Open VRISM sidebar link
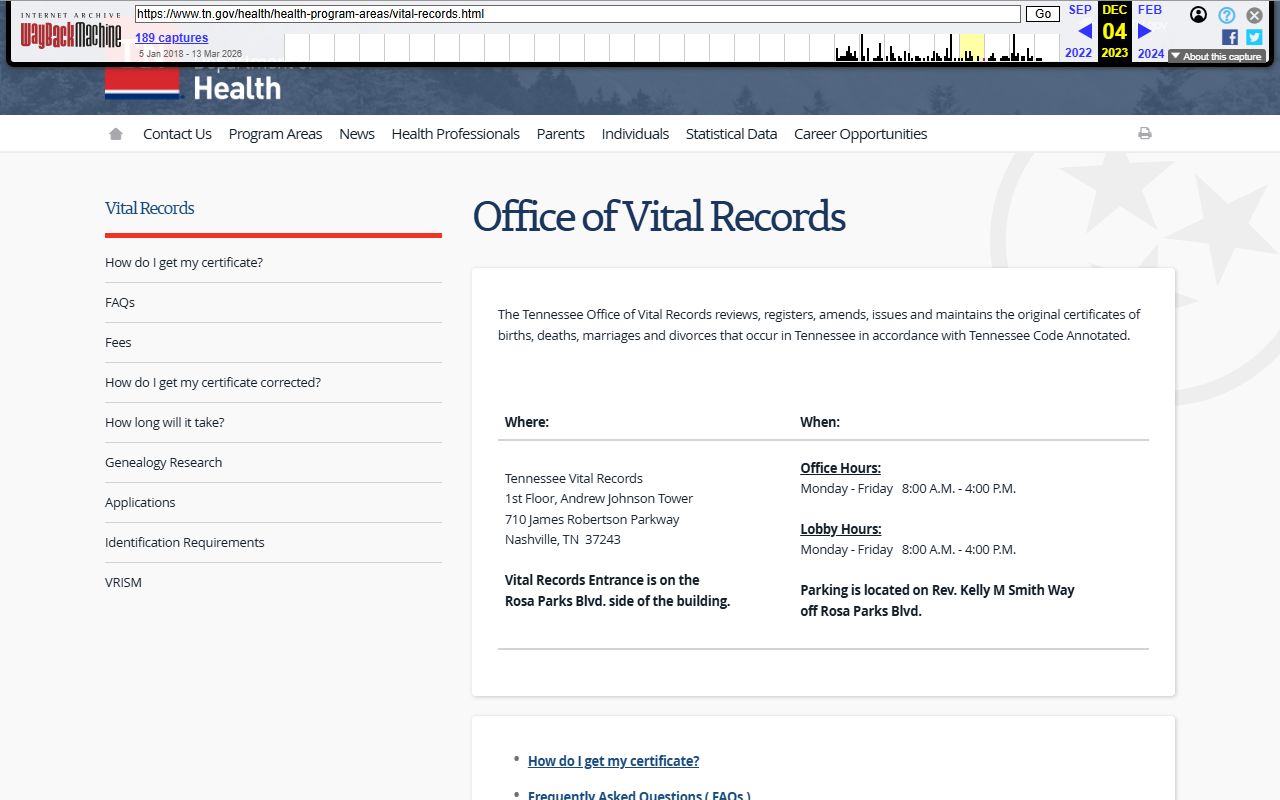This screenshot has width=1280, height=800. [123, 582]
